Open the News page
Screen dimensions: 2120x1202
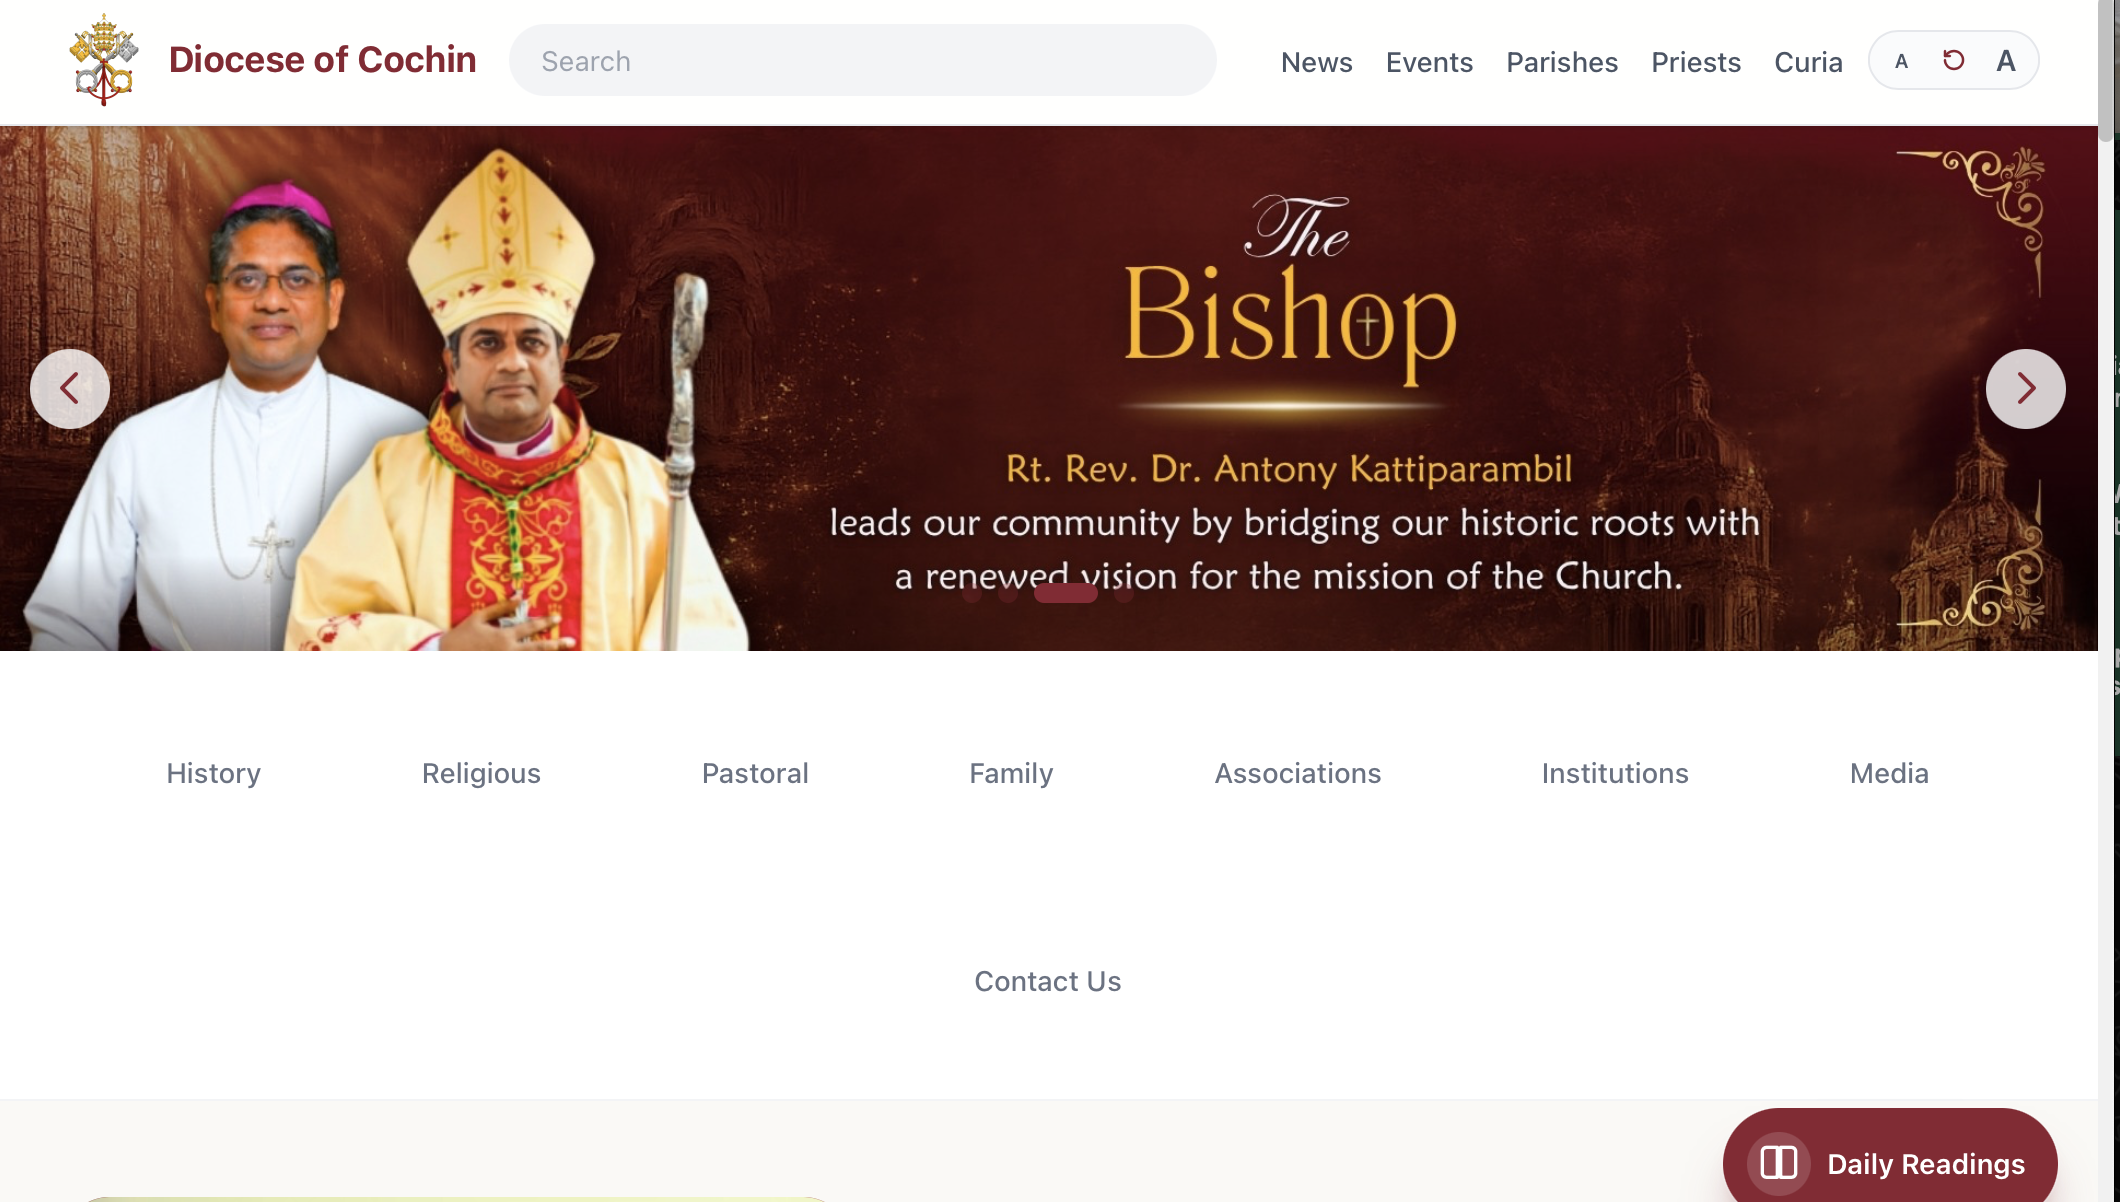click(x=1316, y=62)
